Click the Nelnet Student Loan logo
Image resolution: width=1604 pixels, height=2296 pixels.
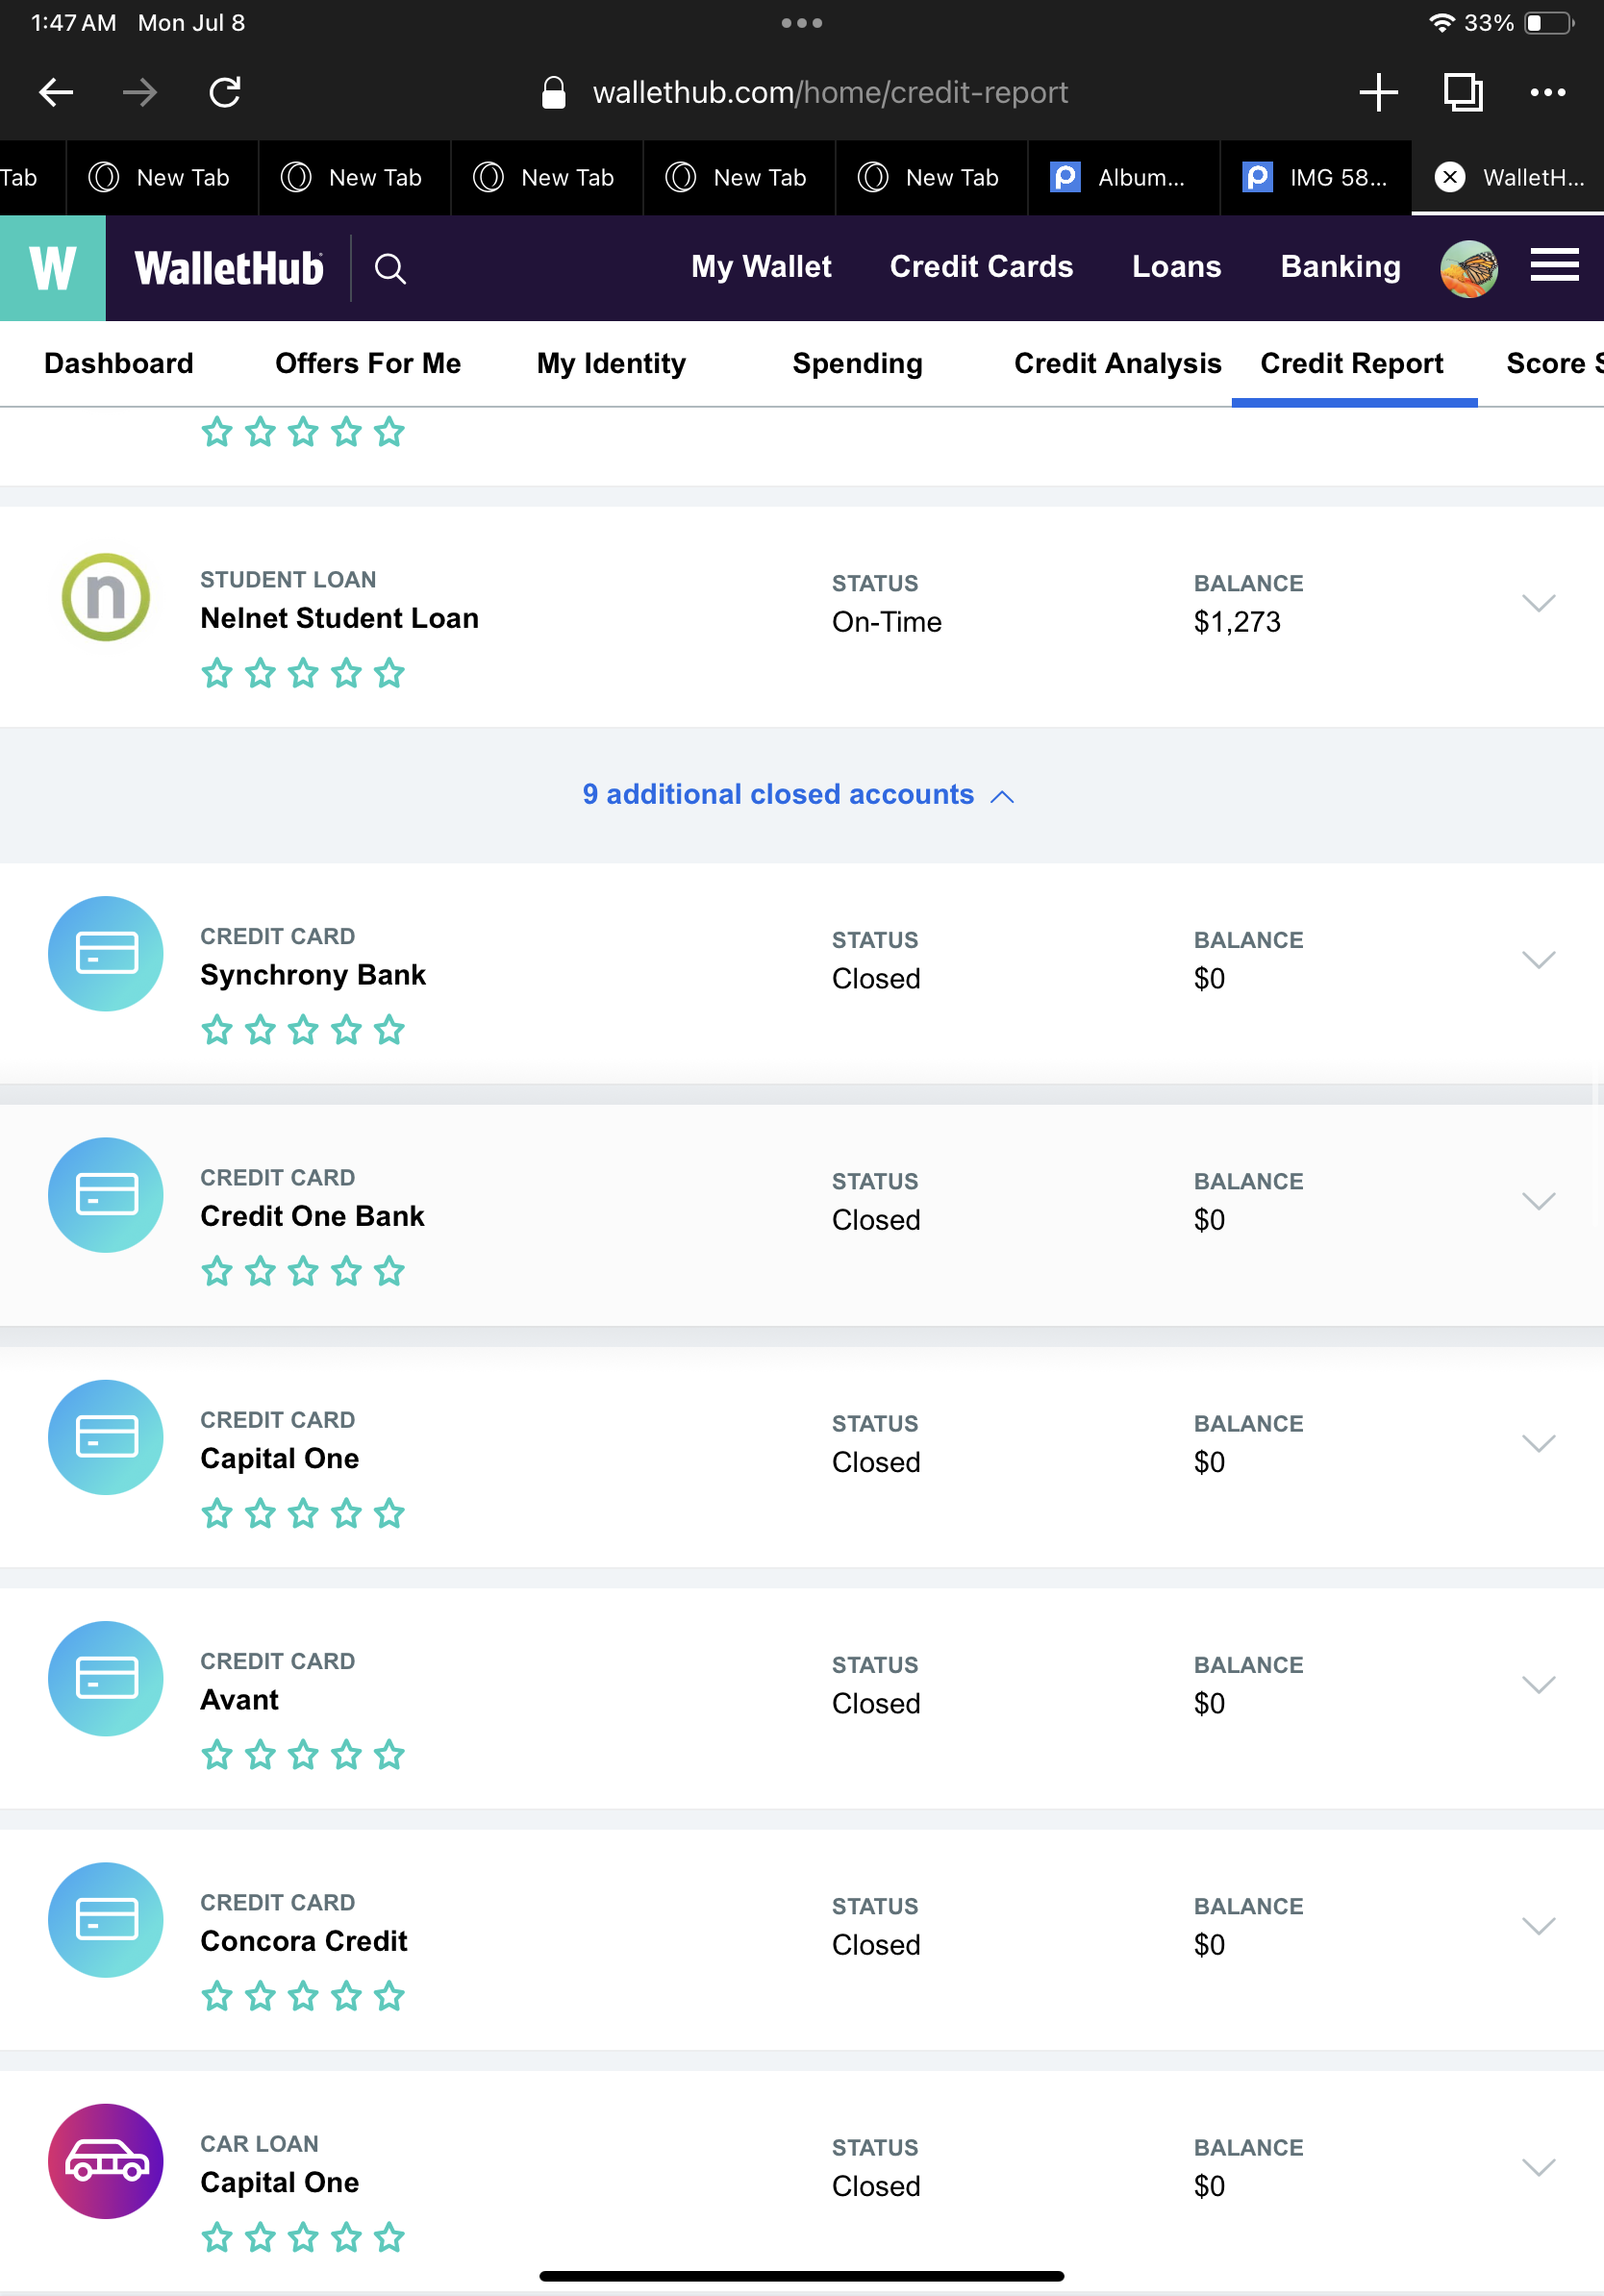pyautogui.click(x=106, y=597)
